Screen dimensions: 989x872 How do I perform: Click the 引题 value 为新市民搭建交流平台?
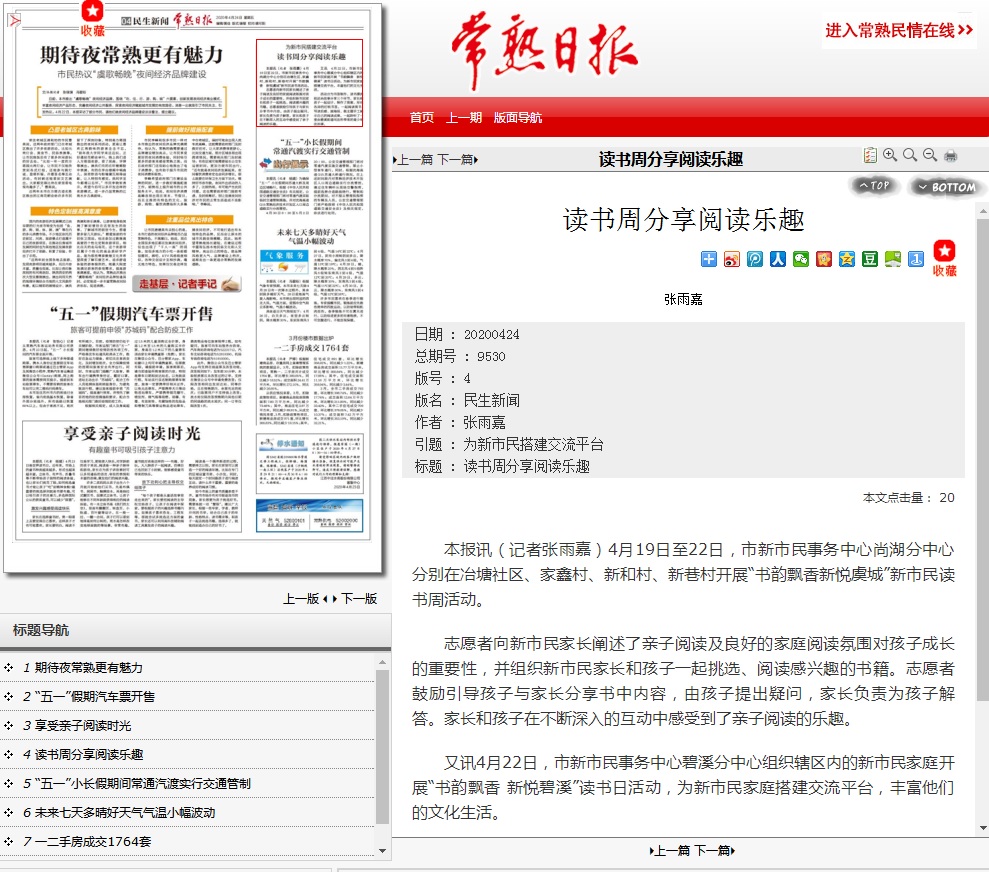pyautogui.click(x=533, y=445)
